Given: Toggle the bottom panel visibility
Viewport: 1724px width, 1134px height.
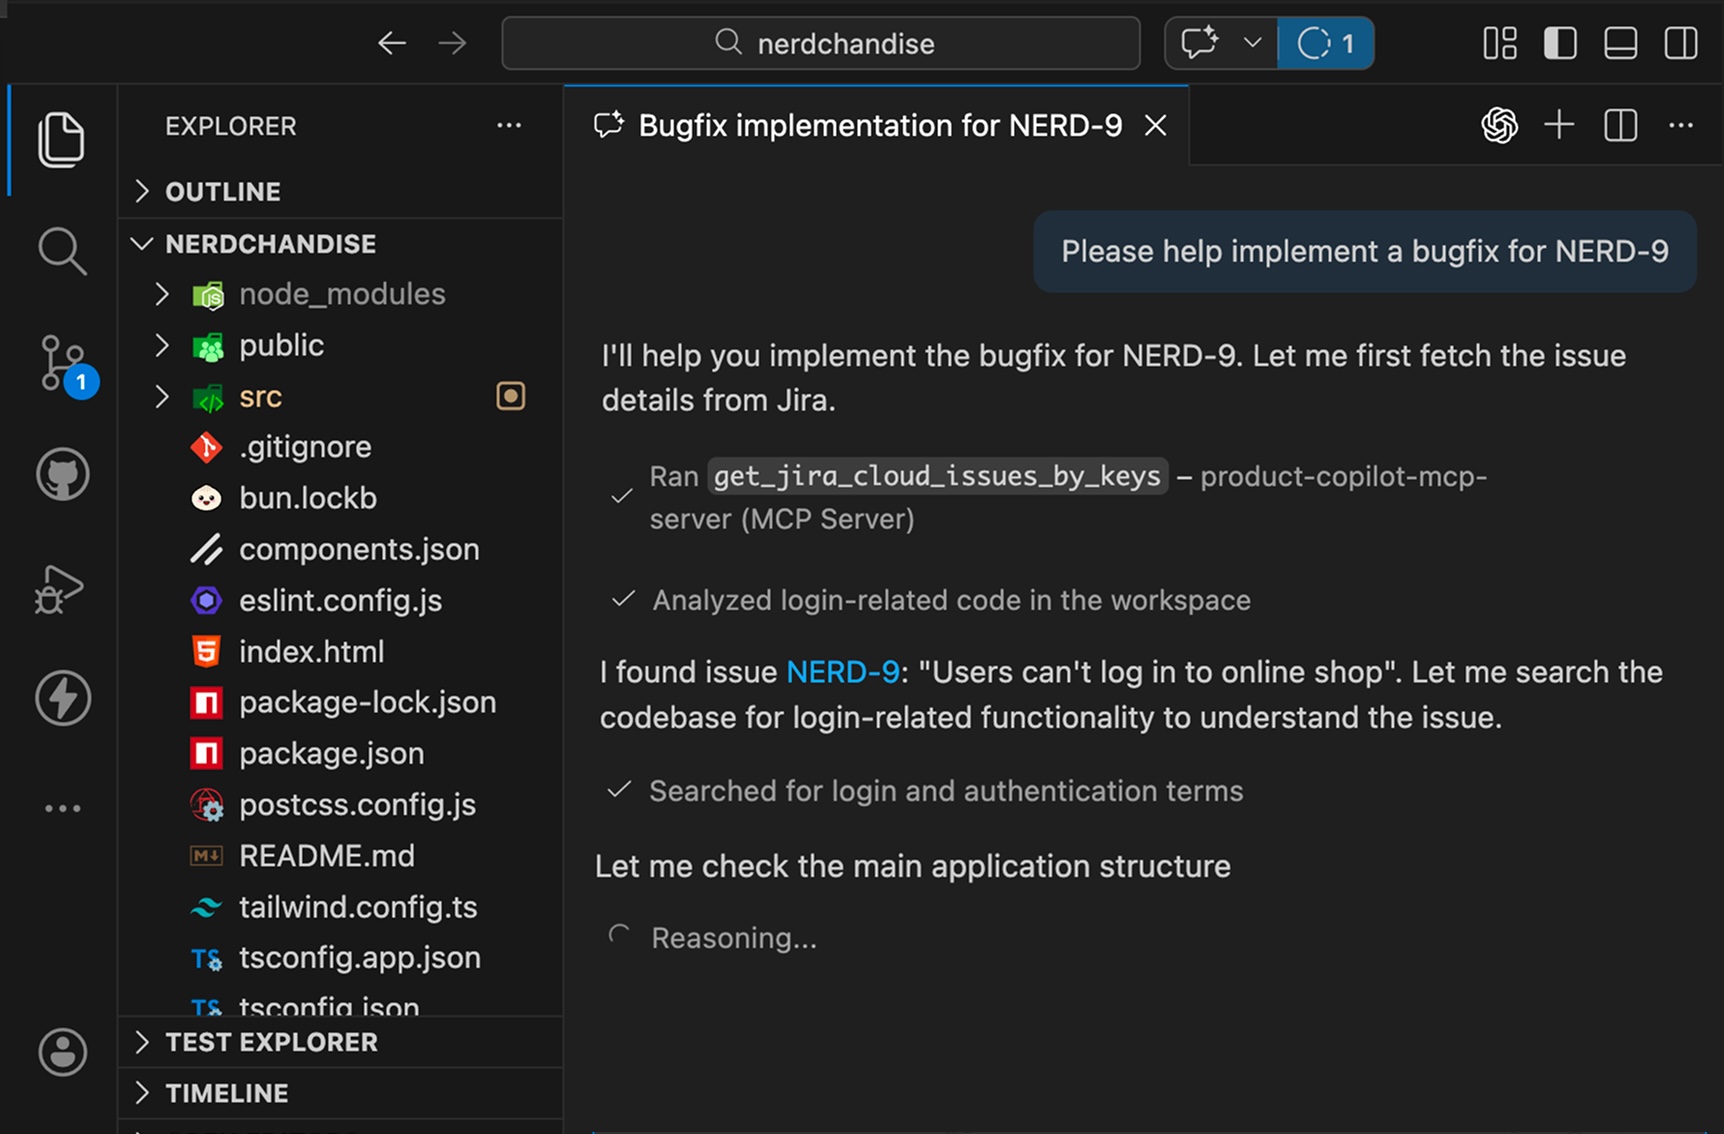Looking at the screenshot, I should pos(1620,43).
